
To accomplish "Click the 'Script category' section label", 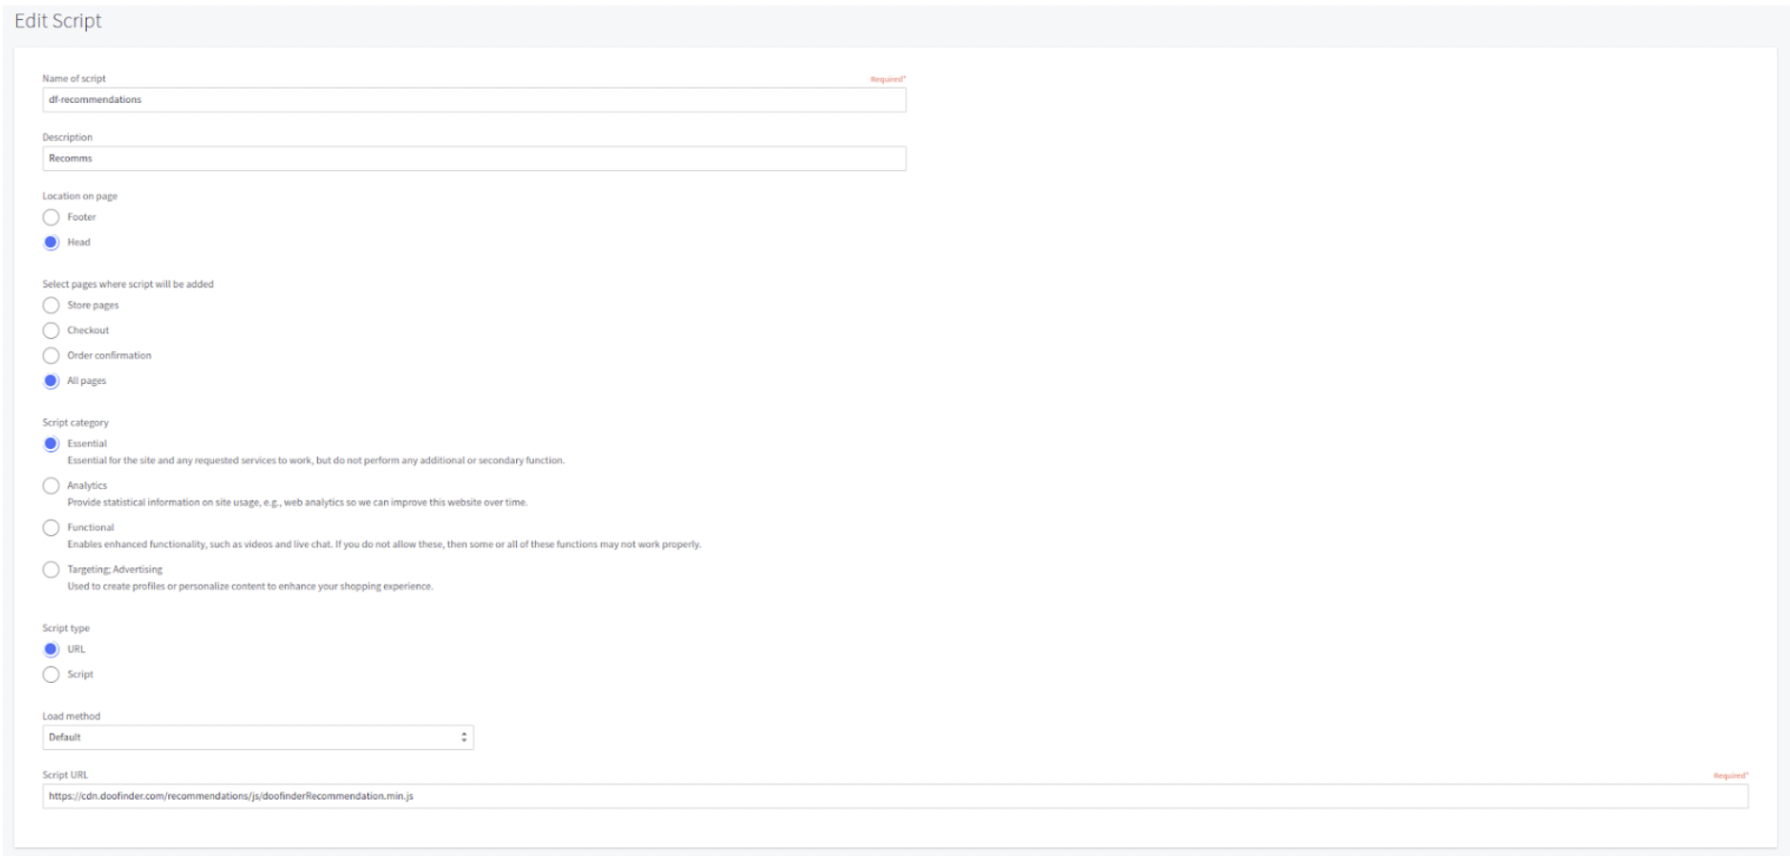I will pos(75,422).
